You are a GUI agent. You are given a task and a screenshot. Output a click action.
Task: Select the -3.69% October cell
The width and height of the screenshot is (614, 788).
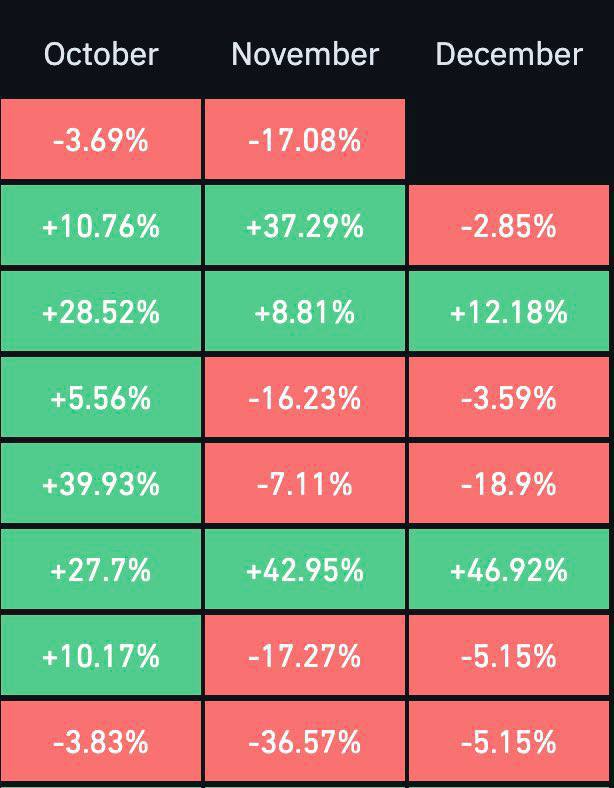click(x=101, y=140)
